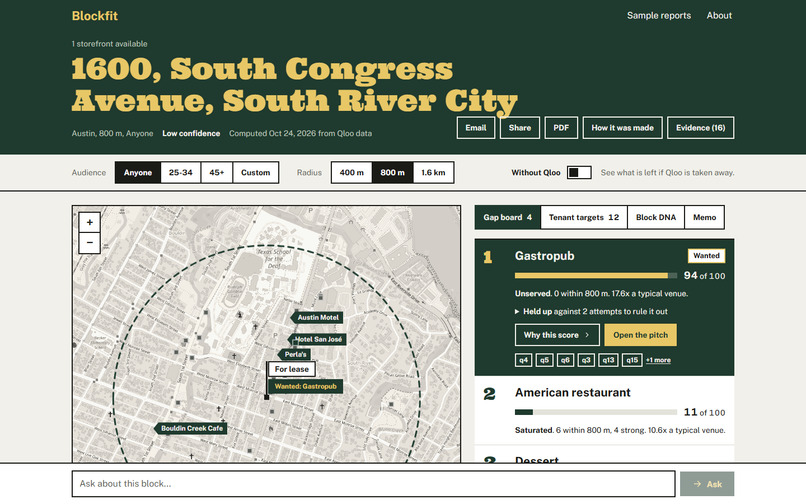Viewport: 806px width, 504px height.
Task: Click the 1 storefront available text
Action: coord(109,44)
